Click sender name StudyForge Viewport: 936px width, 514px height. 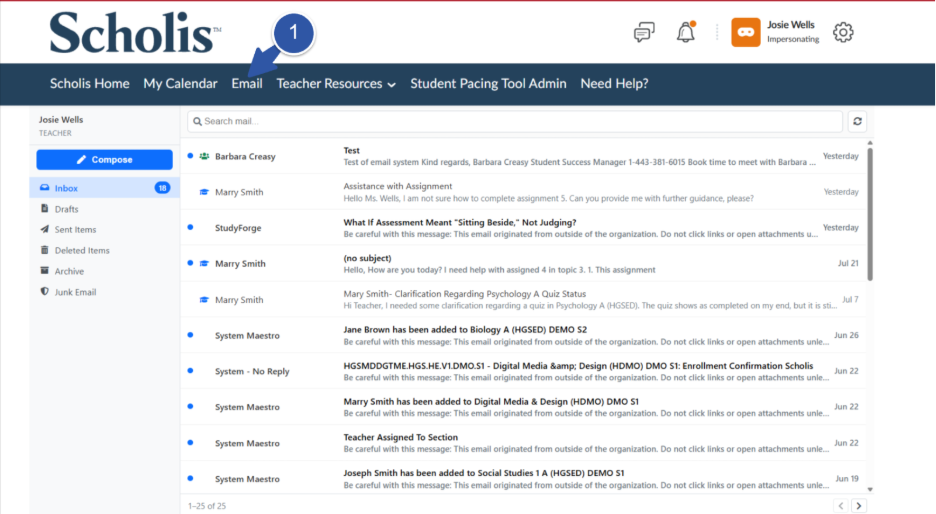pyautogui.click(x=238, y=228)
